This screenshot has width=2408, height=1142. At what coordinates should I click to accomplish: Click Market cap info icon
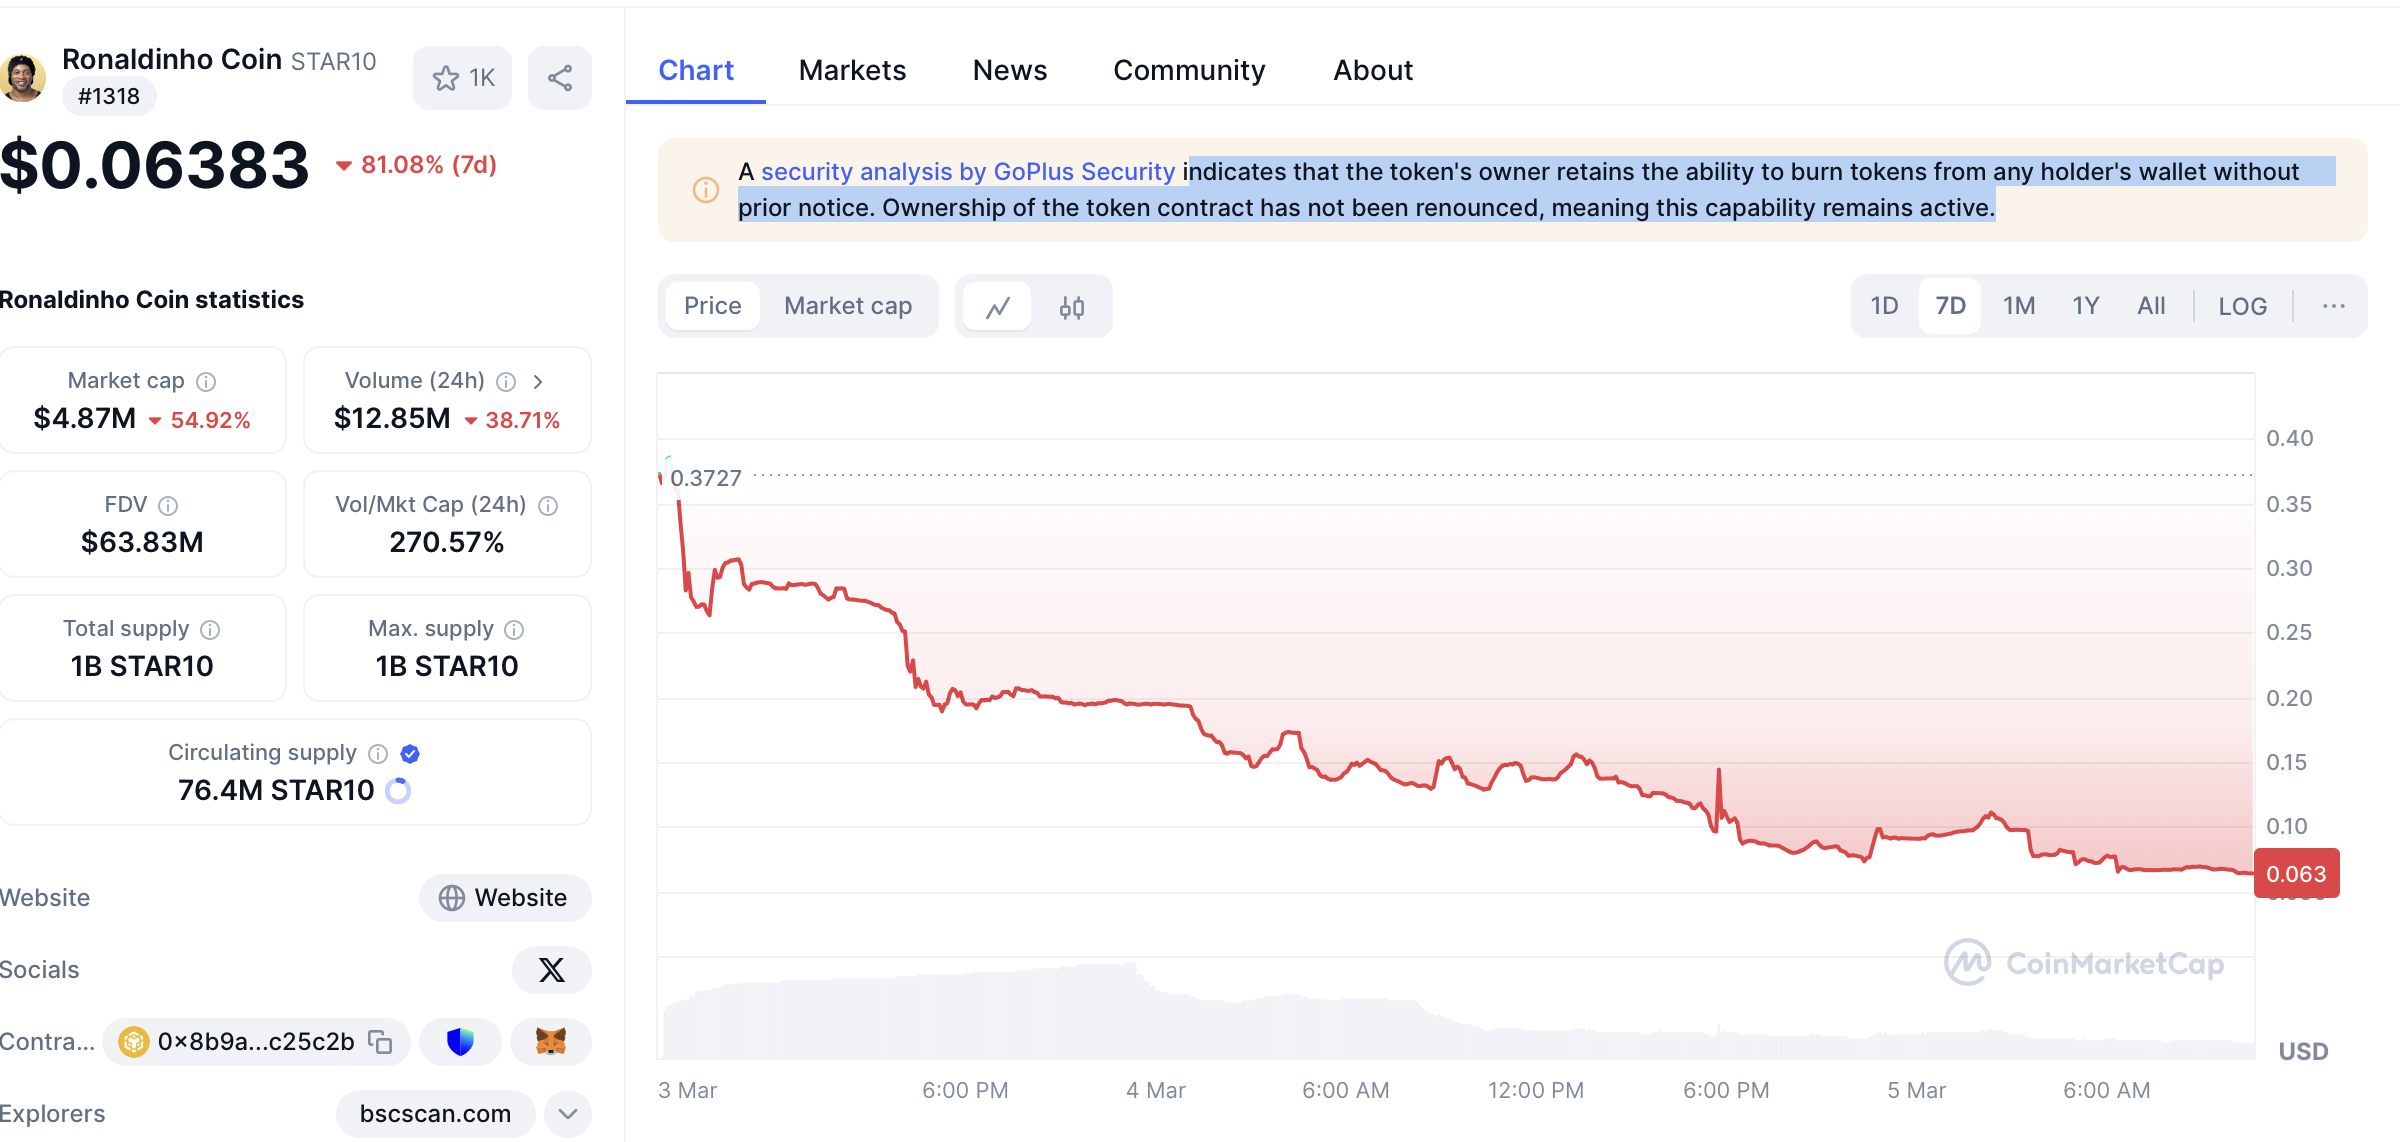tap(206, 382)
